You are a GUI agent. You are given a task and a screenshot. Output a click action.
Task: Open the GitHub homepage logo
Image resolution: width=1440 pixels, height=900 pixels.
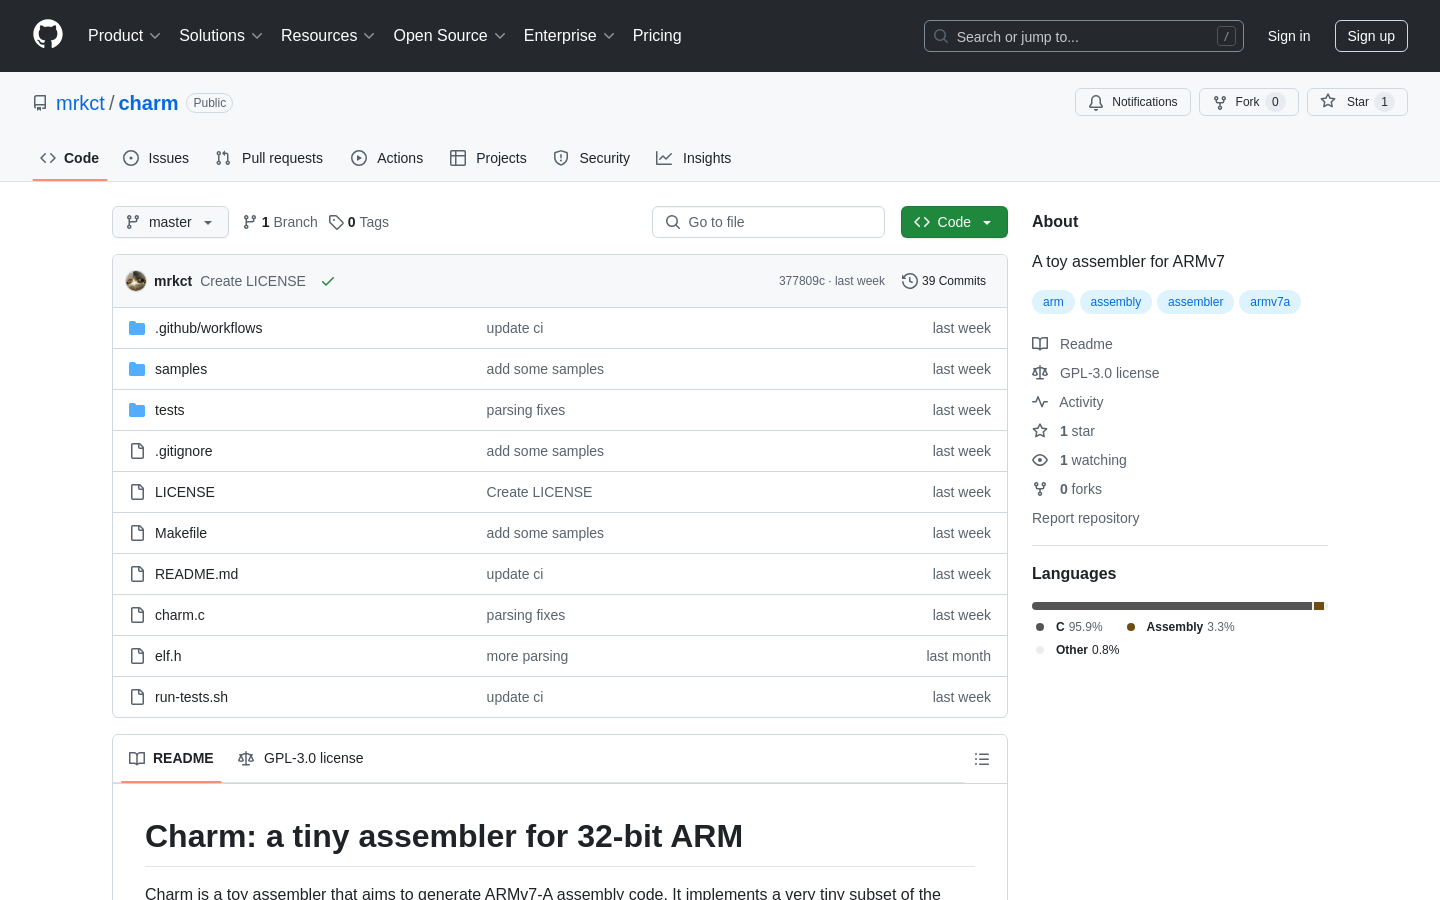pyautogui.click(x=48, y=35)
